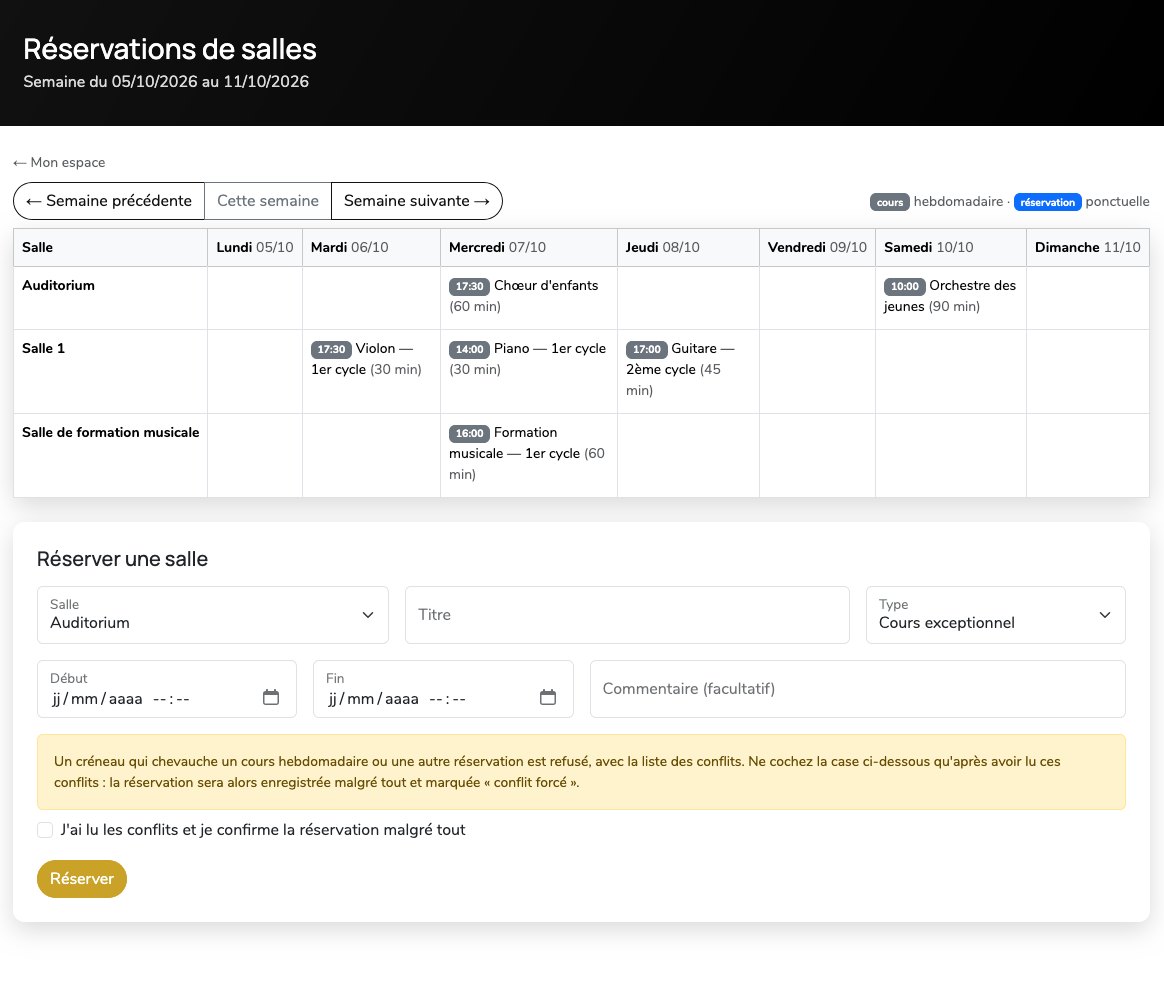
Task: Click the confirmation checkbox label text
Action: [263, 830]
